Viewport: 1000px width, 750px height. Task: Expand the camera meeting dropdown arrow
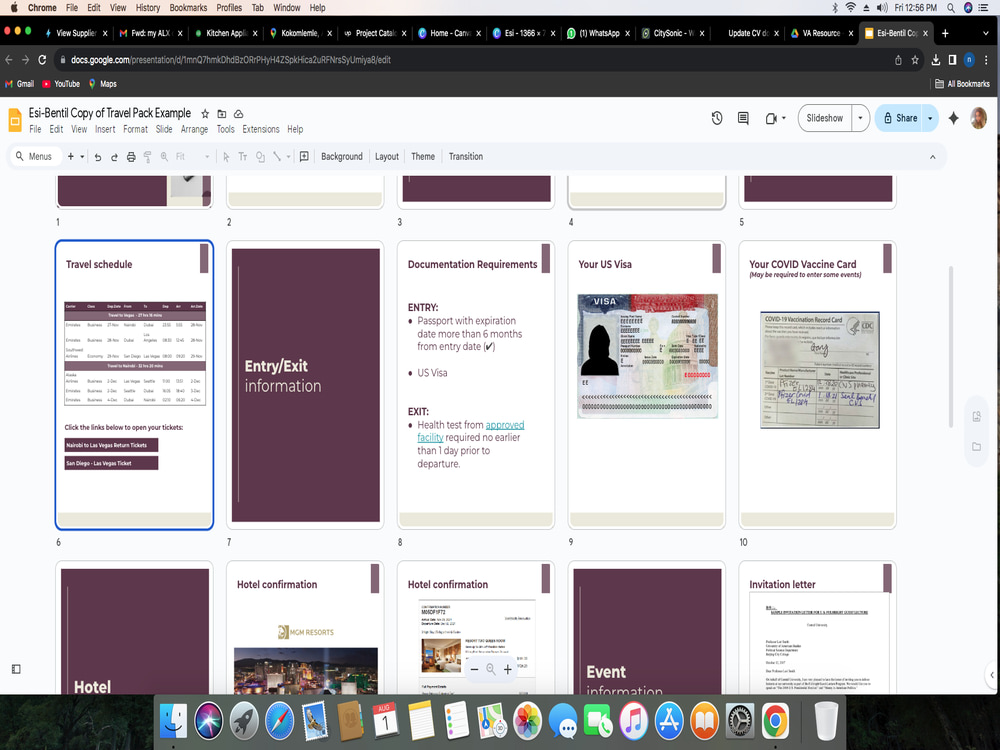[784, 119]
